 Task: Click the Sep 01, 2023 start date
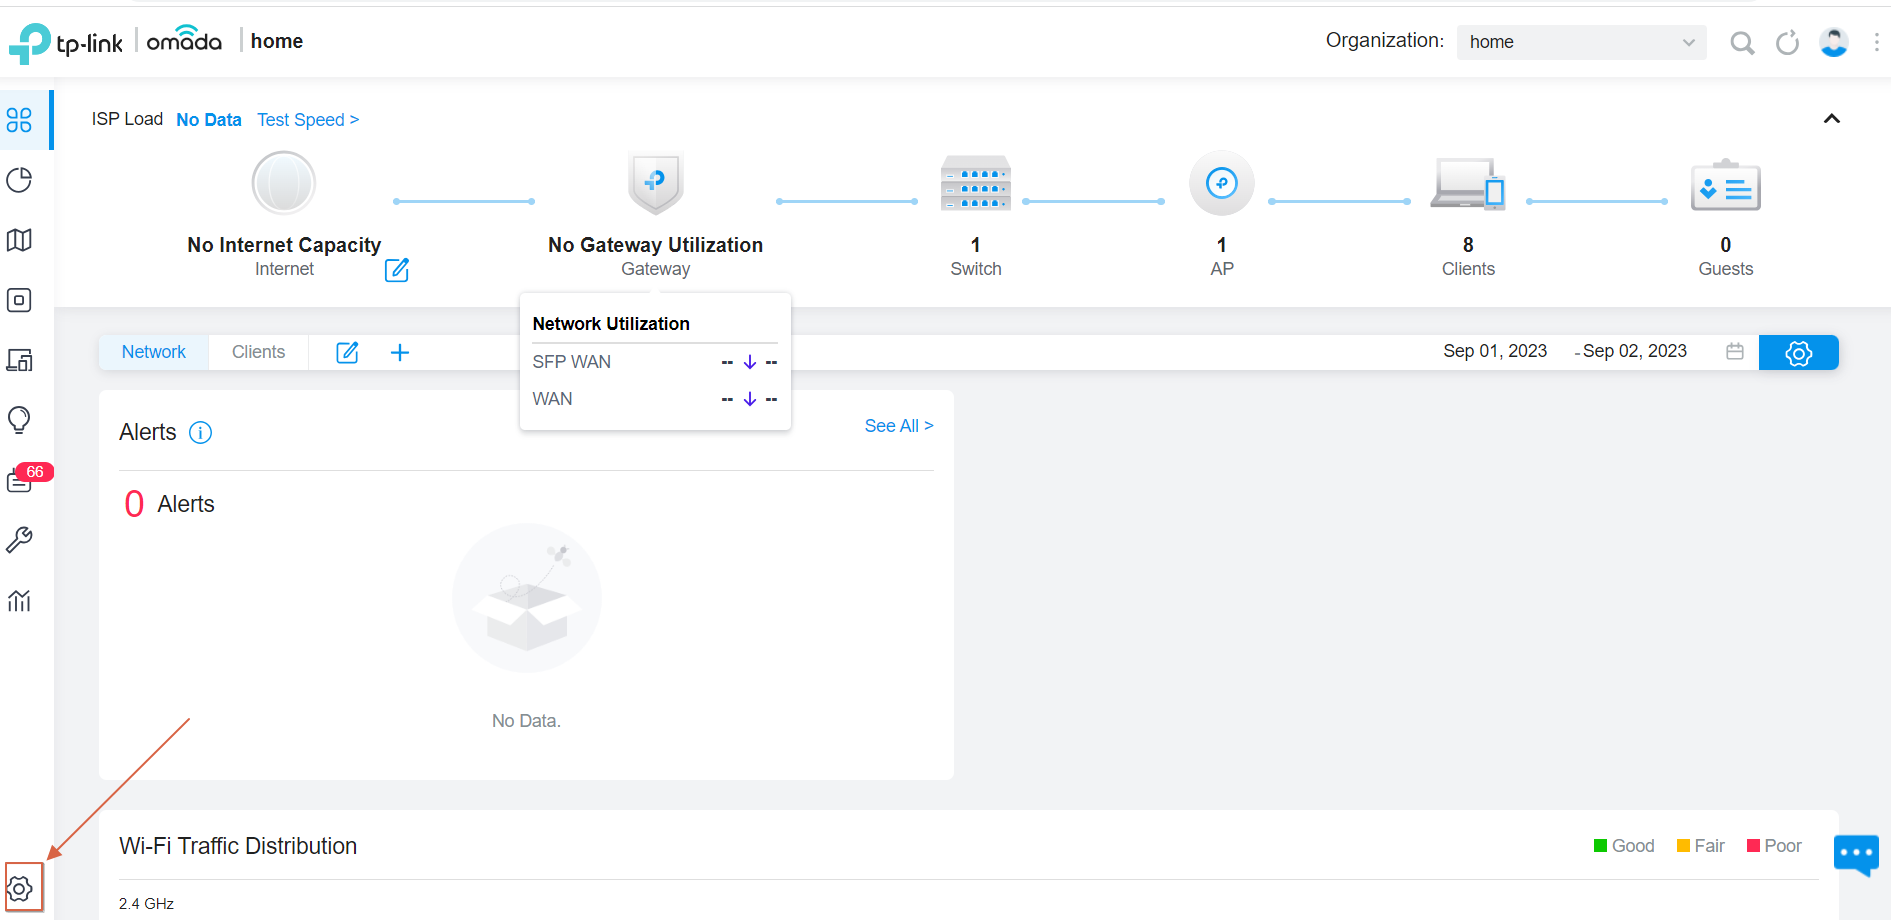[x=1495, y=351]
